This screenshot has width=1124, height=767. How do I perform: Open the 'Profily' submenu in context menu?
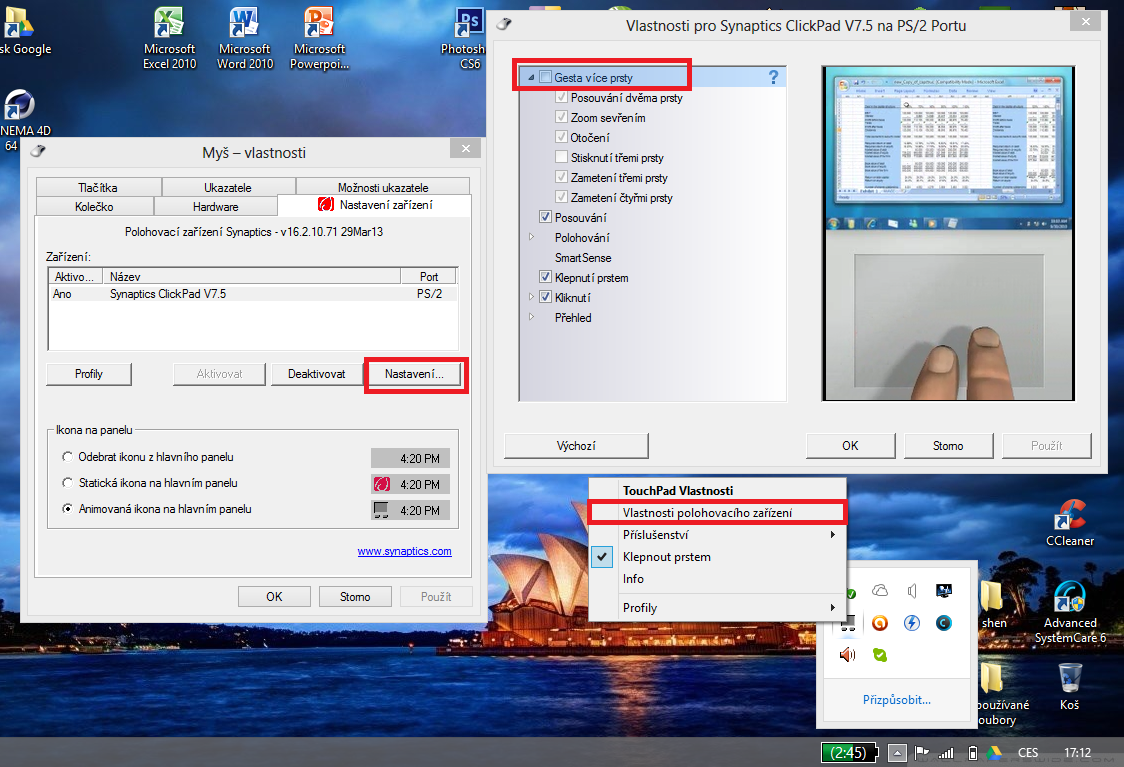717,608
